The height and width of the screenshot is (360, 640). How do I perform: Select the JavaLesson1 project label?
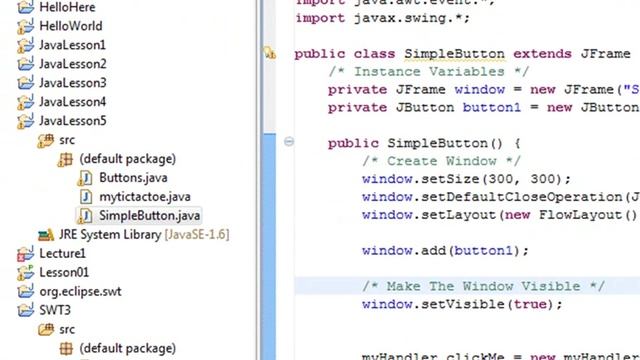pos(72,45)
